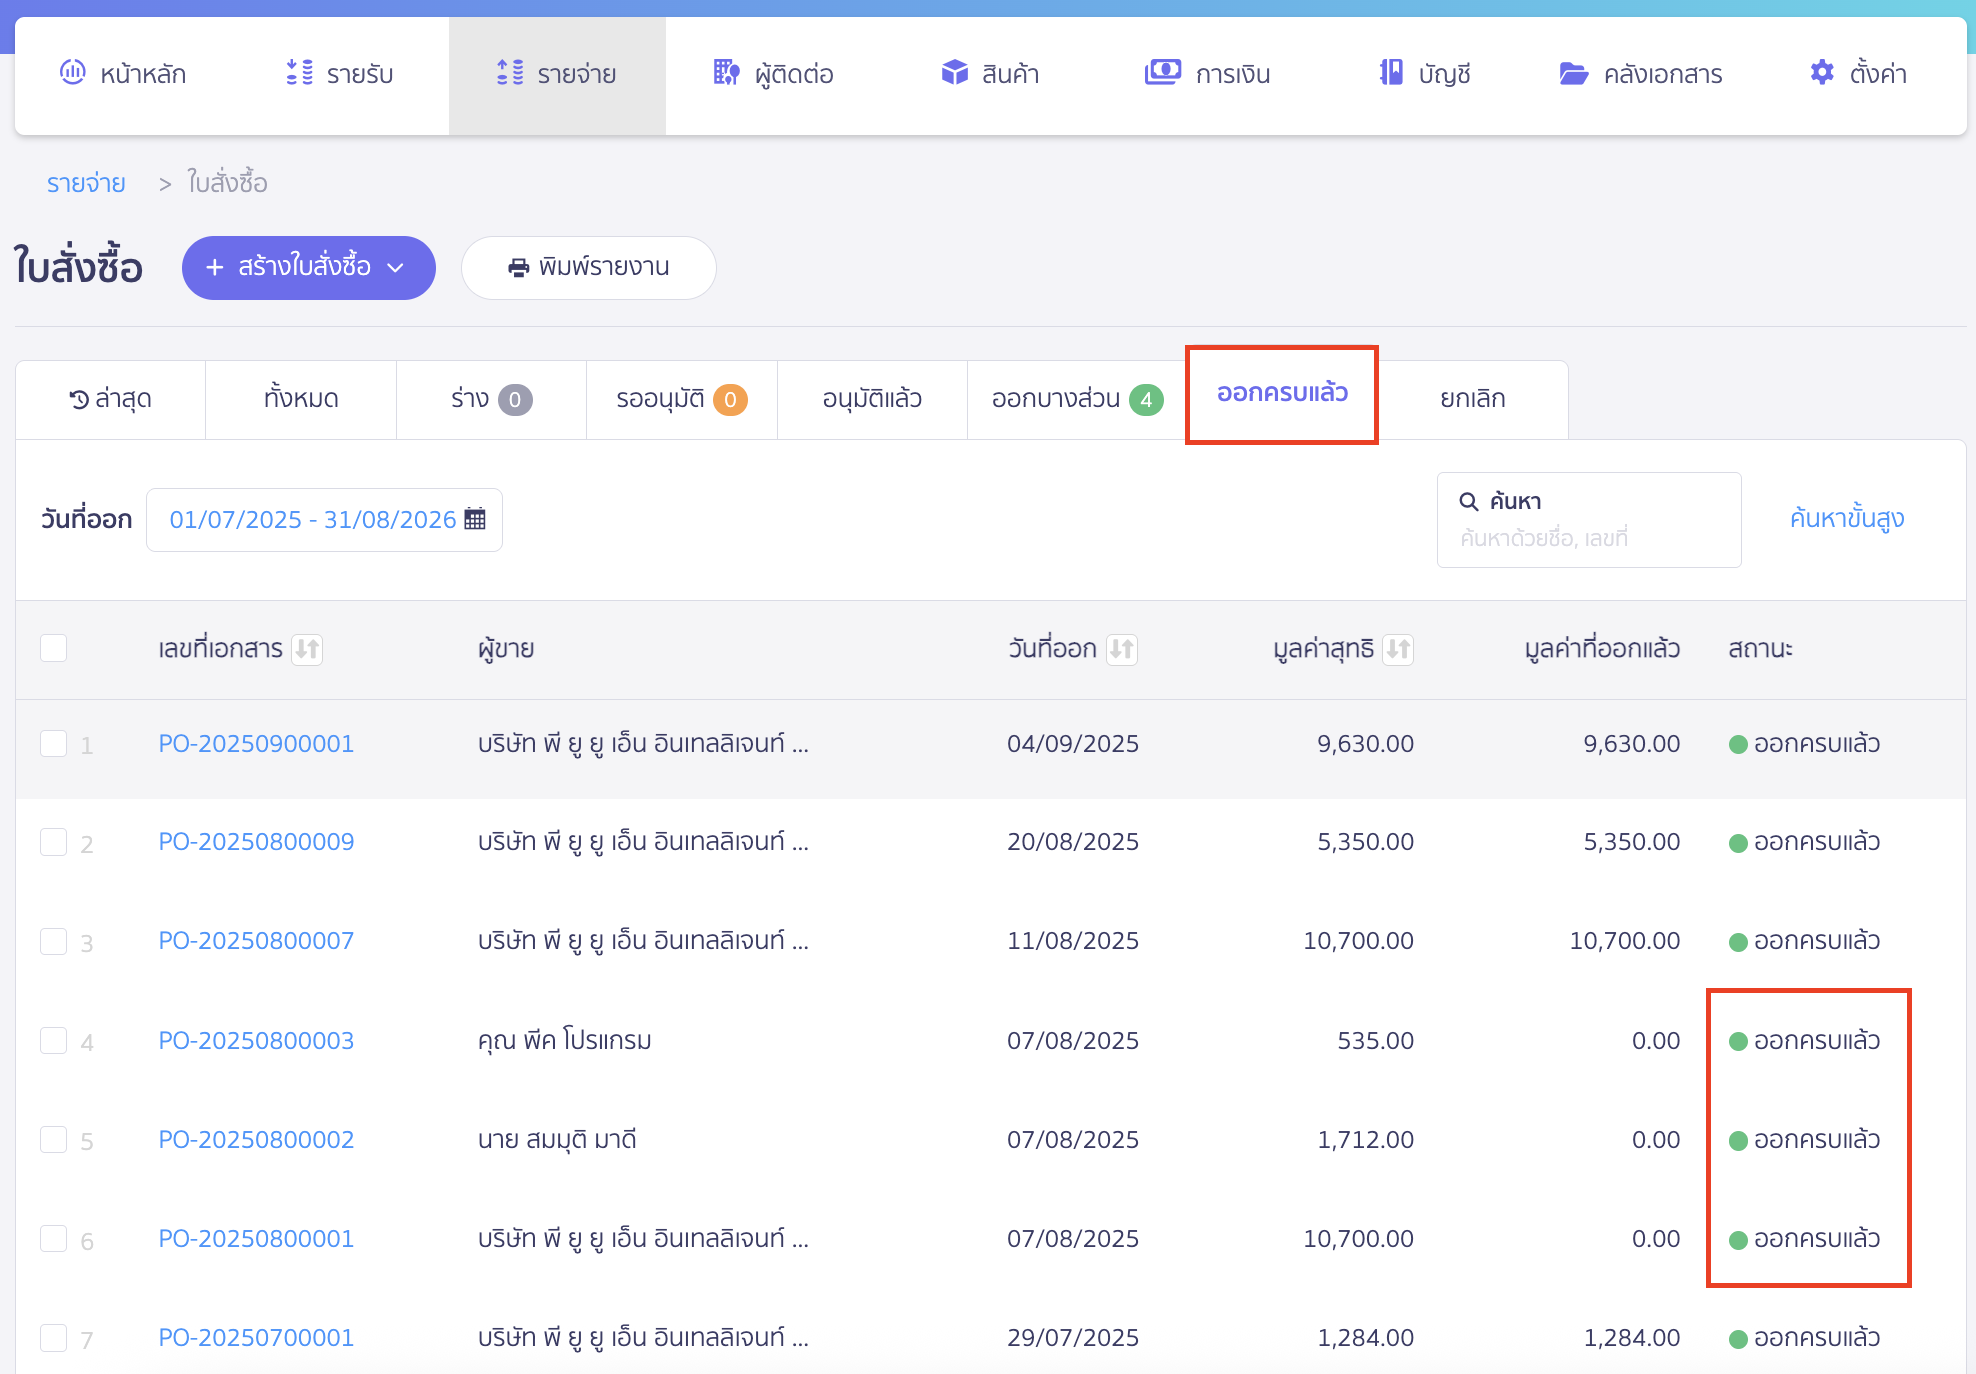Open the รออนุมัติ tab
The image size is (1976, 1374).
pos(681,399)
